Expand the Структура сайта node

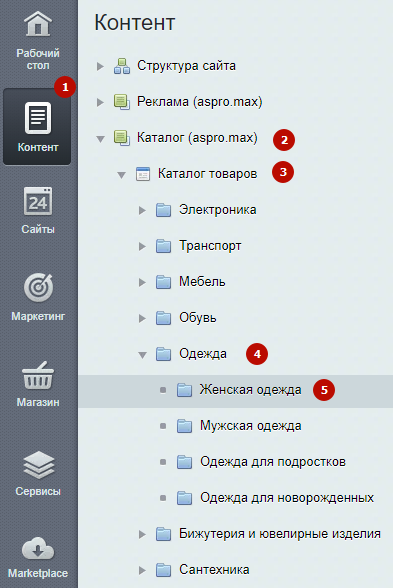pos(100,66)
